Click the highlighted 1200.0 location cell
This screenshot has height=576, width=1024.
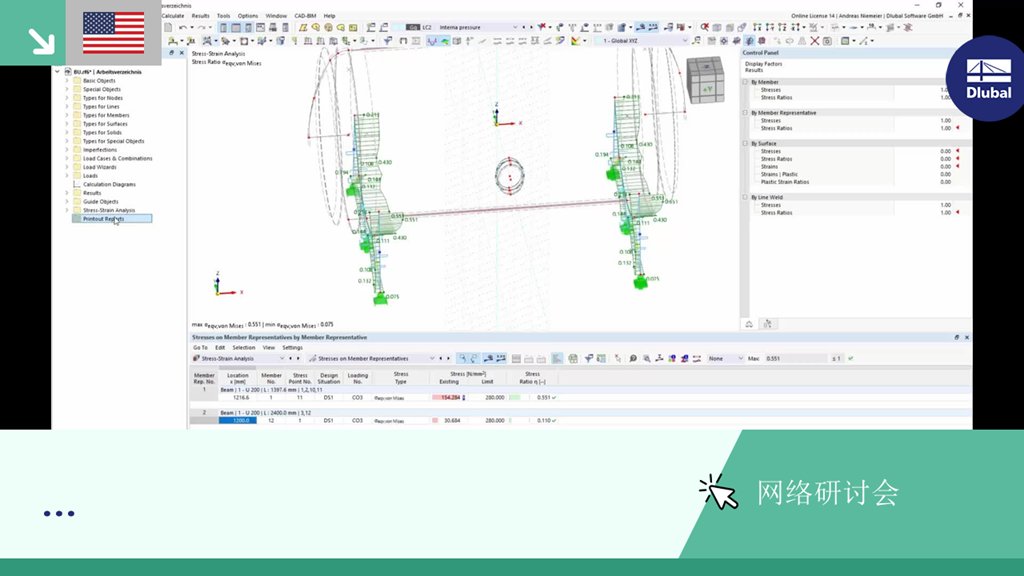(238, 421)
